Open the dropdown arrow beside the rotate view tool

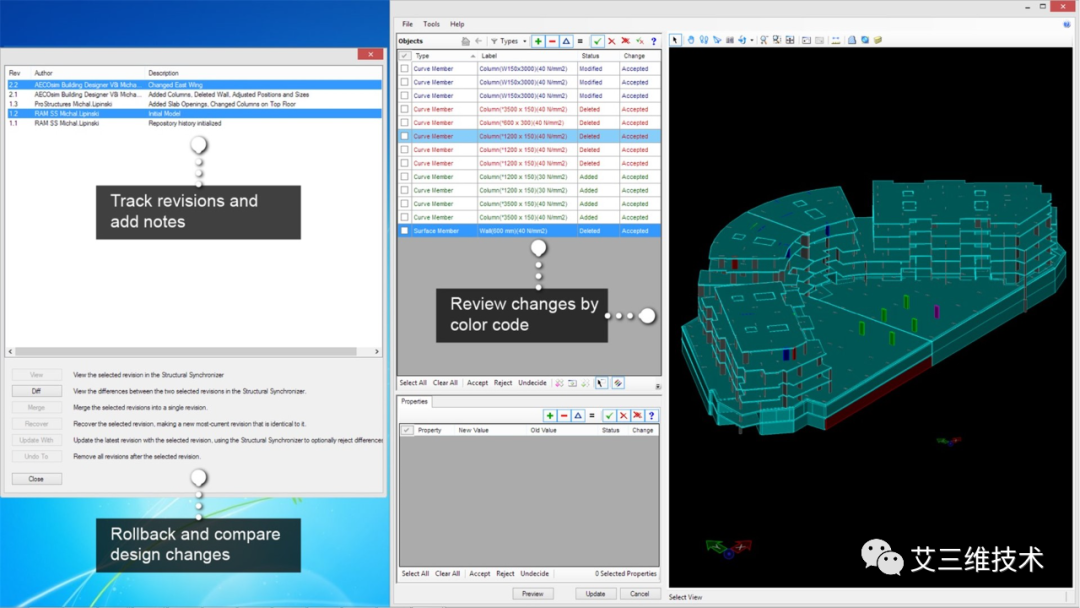pos(751,40)
